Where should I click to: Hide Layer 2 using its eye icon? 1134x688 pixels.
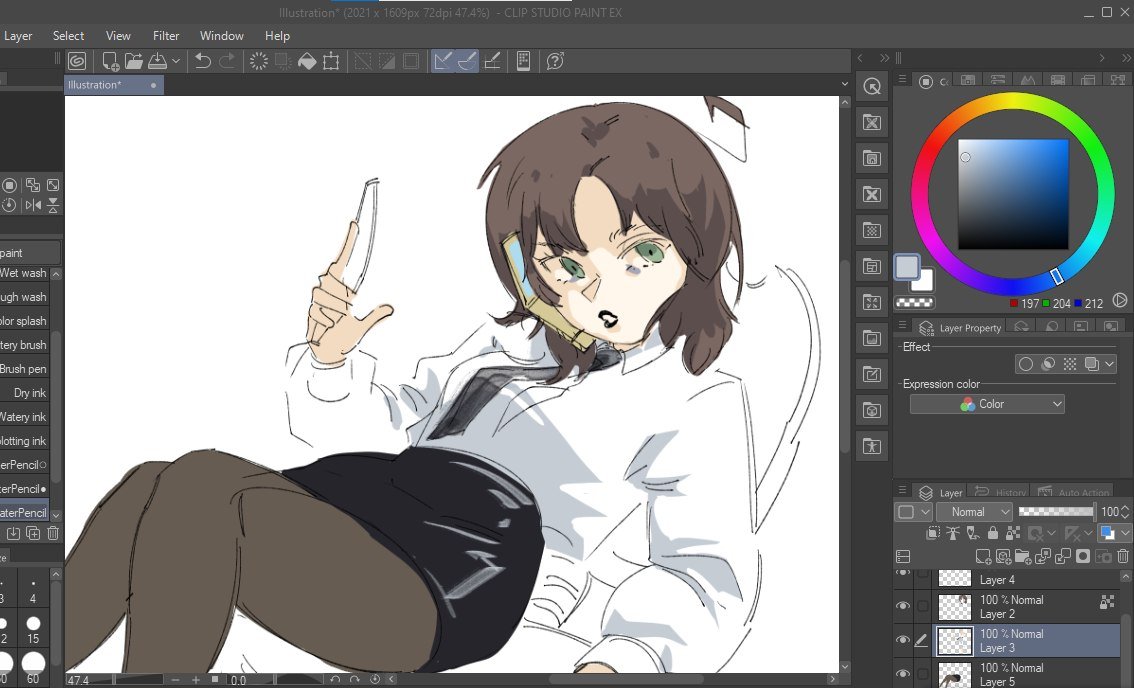(x=903, y=606)
